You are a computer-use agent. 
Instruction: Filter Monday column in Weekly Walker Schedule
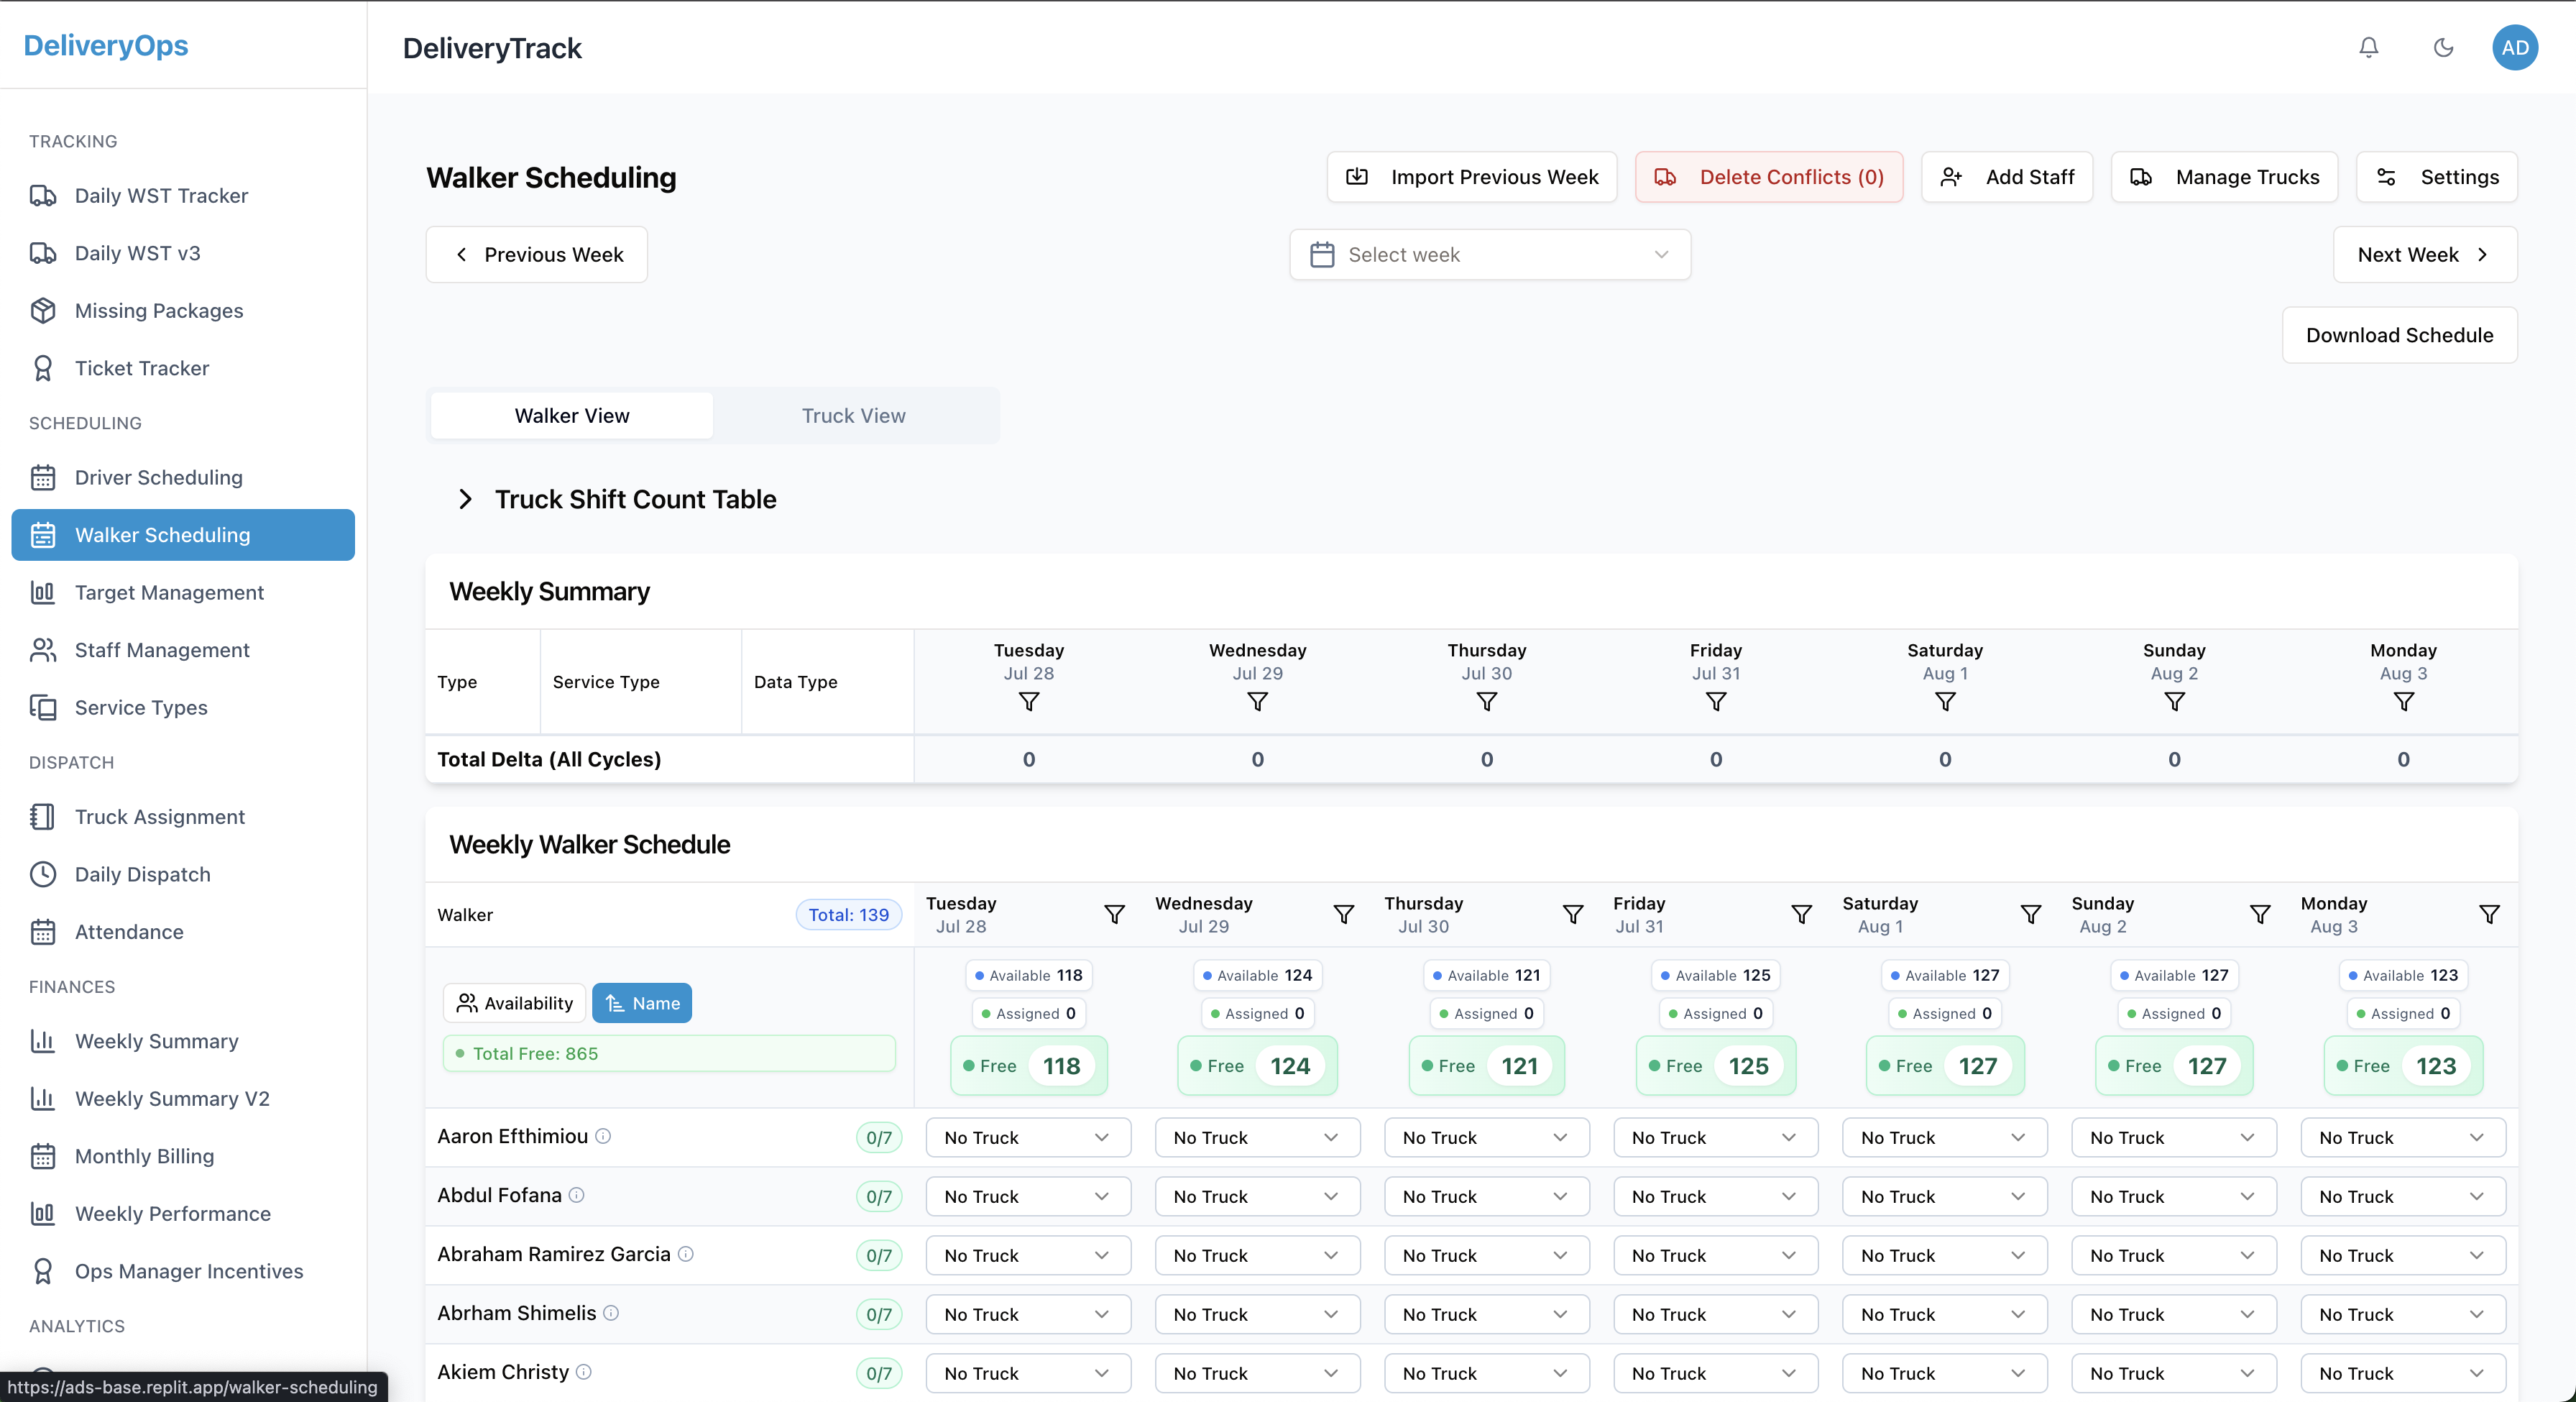[2489, 914]
